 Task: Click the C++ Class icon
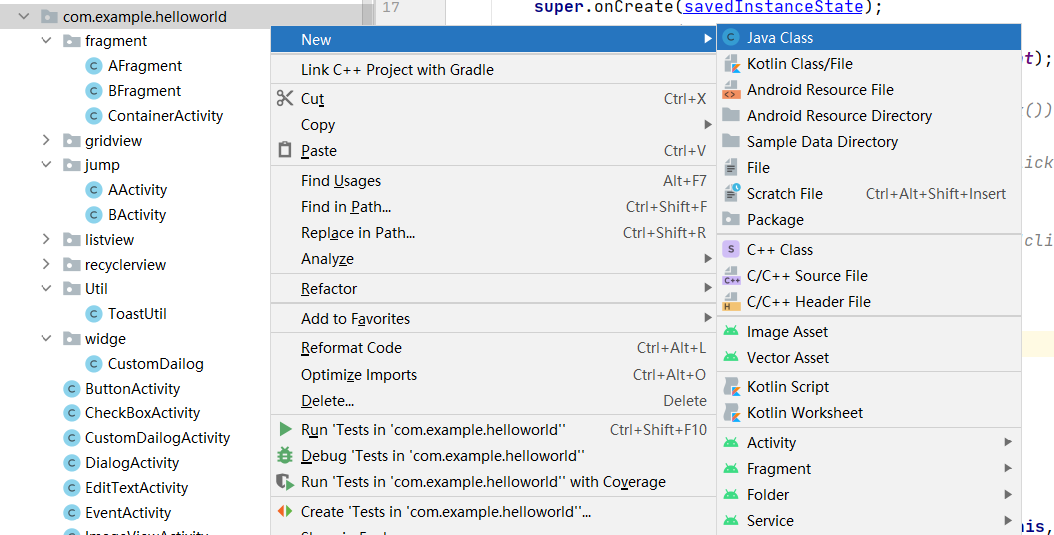pos(731,250)
